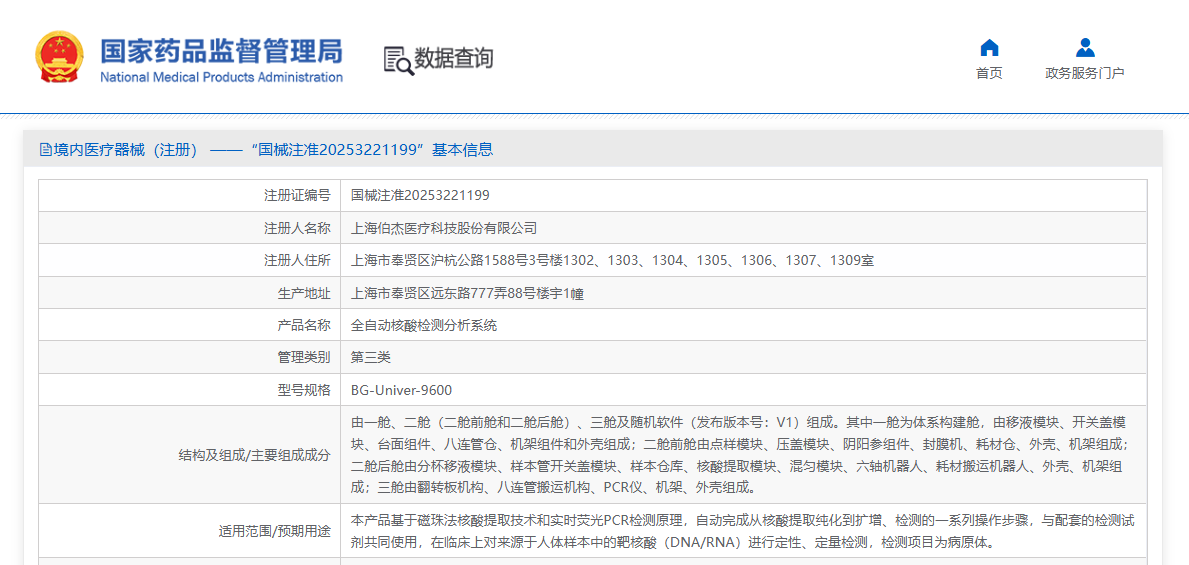This screenshot has width=1189, height=565.
Task: Click the national emblem logo
Action: (60, 58)
